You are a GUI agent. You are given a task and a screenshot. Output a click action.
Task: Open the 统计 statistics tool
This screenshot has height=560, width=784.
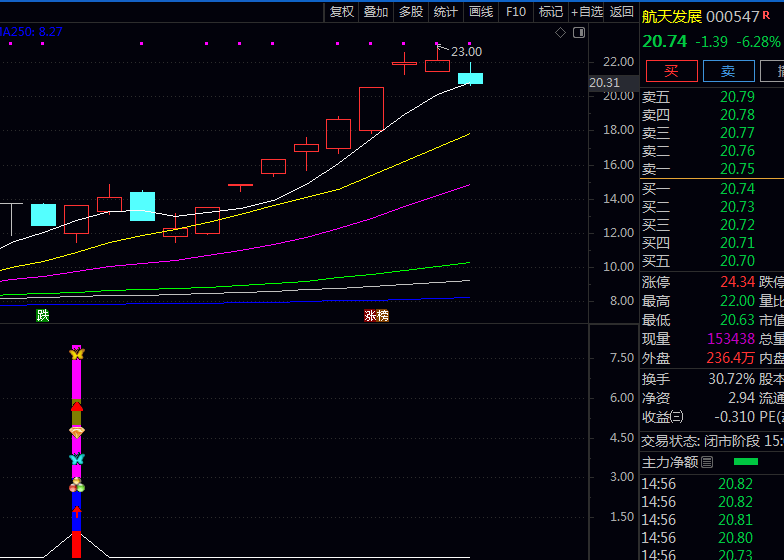446,12
